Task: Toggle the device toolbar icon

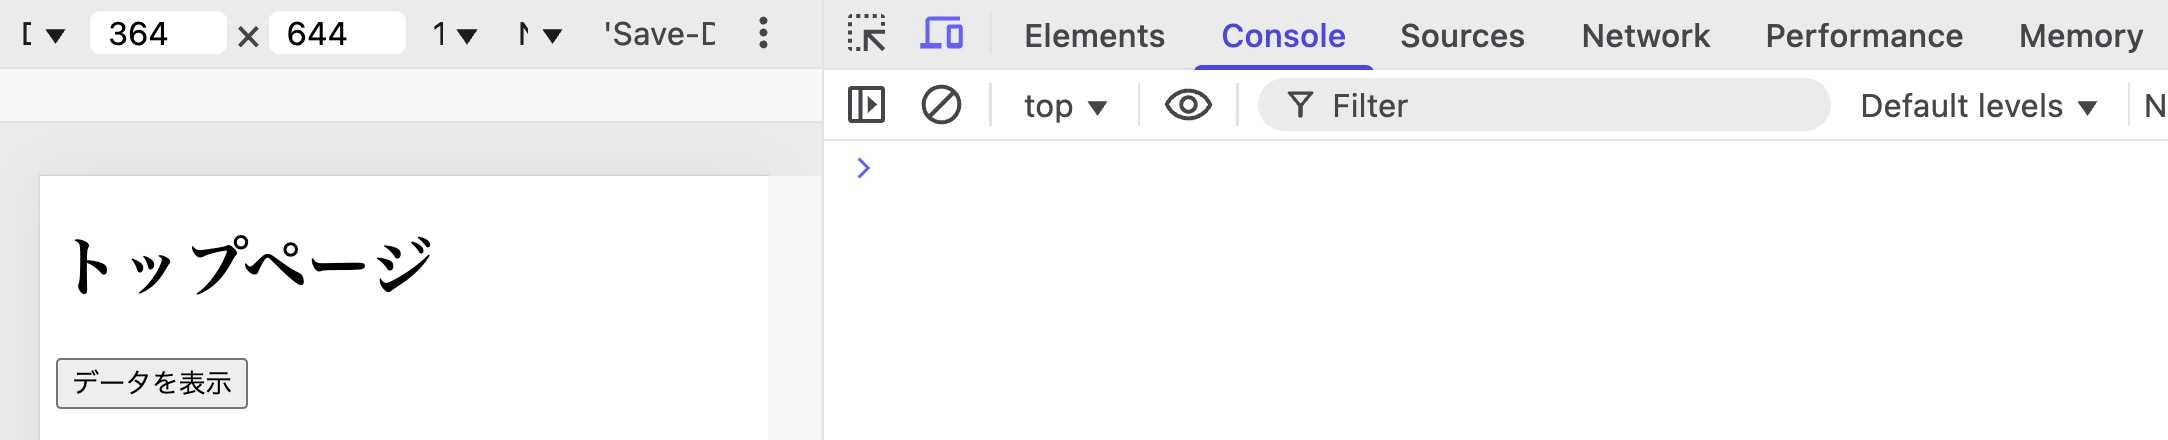Action: coord(941,34)
